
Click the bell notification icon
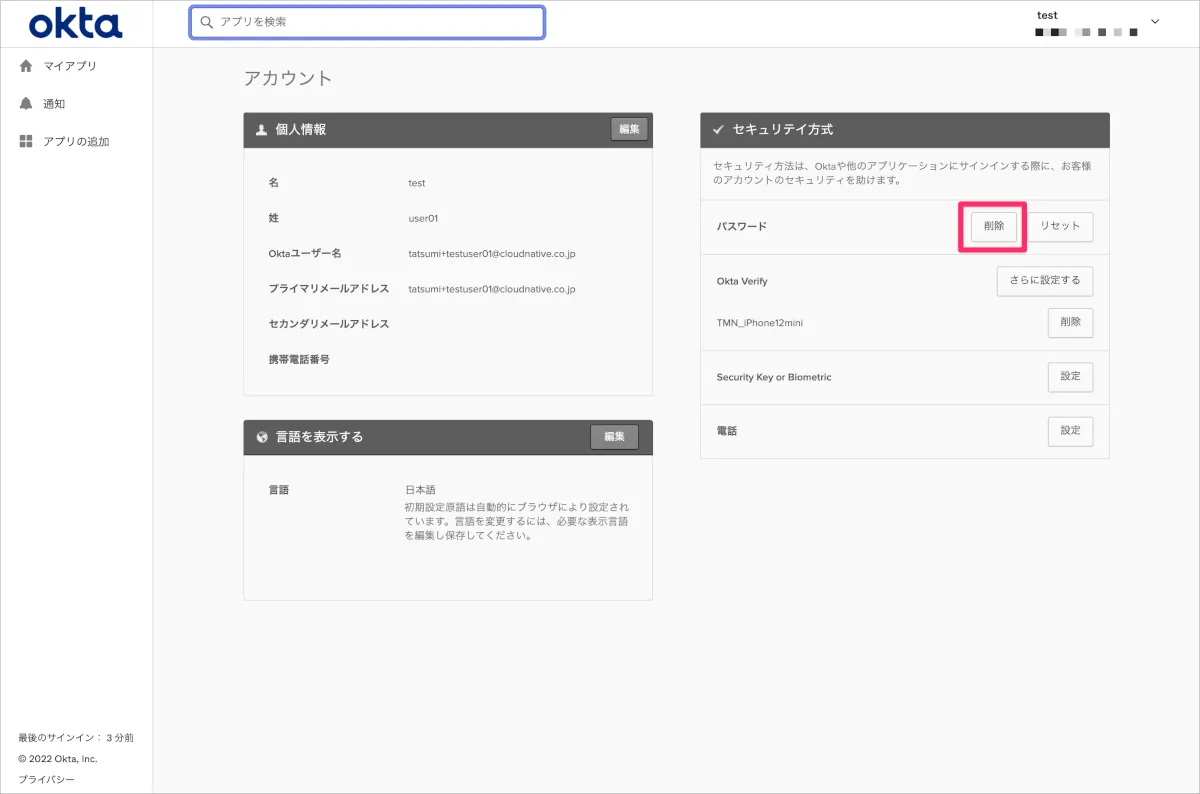[26, 104]
